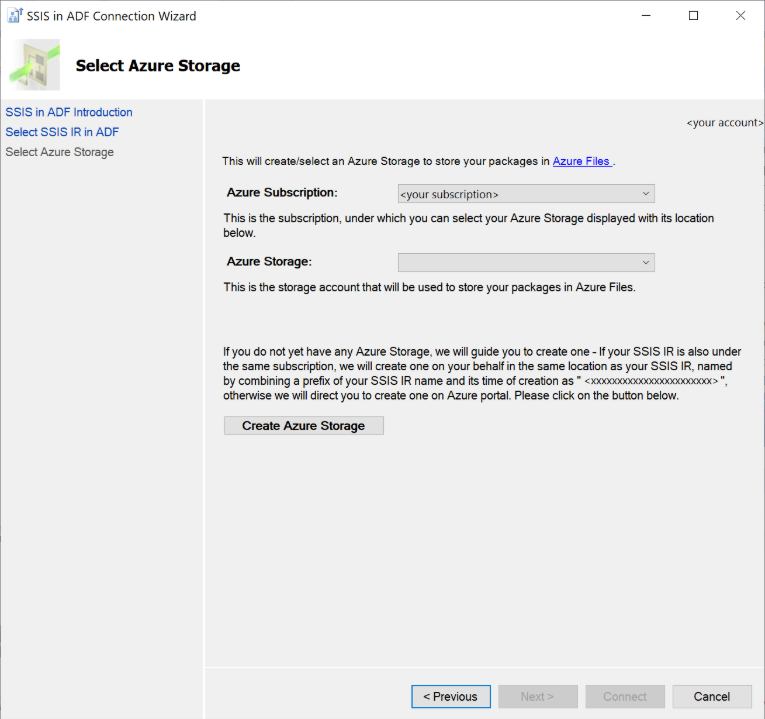Click the <your account> label
Image resolution: width=765 pixels, height=719 pixels.
tap(725, 123)
